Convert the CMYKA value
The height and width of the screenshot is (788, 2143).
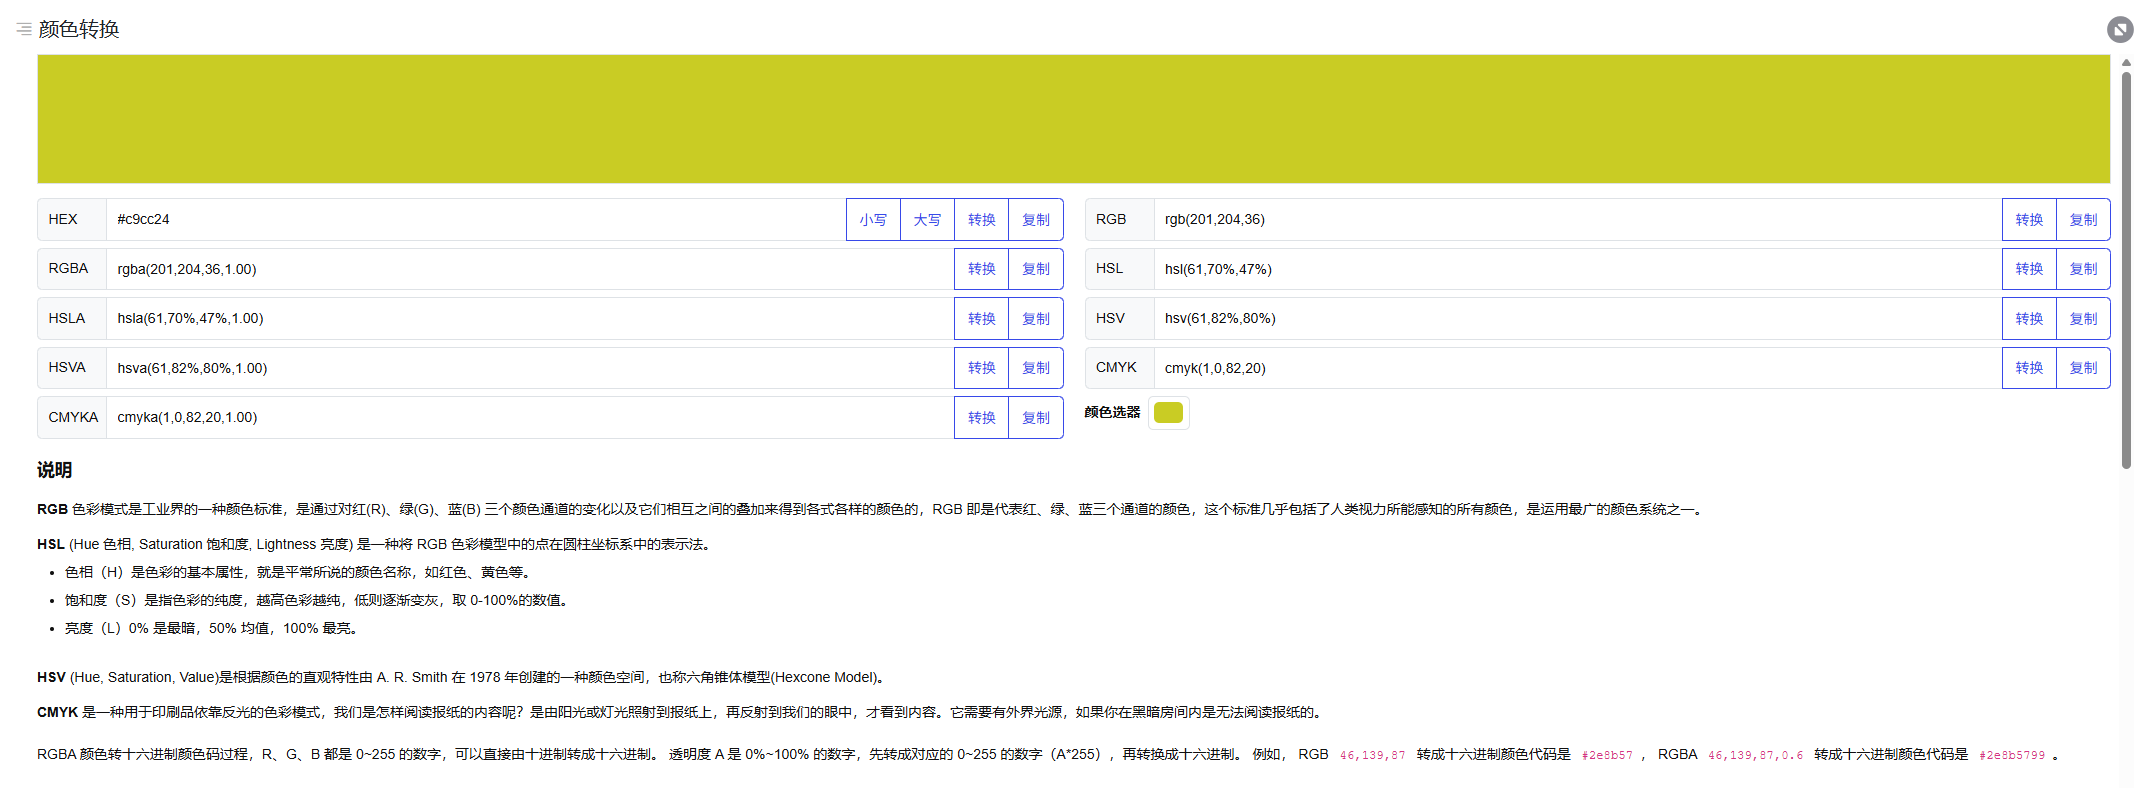coord(981,418)
